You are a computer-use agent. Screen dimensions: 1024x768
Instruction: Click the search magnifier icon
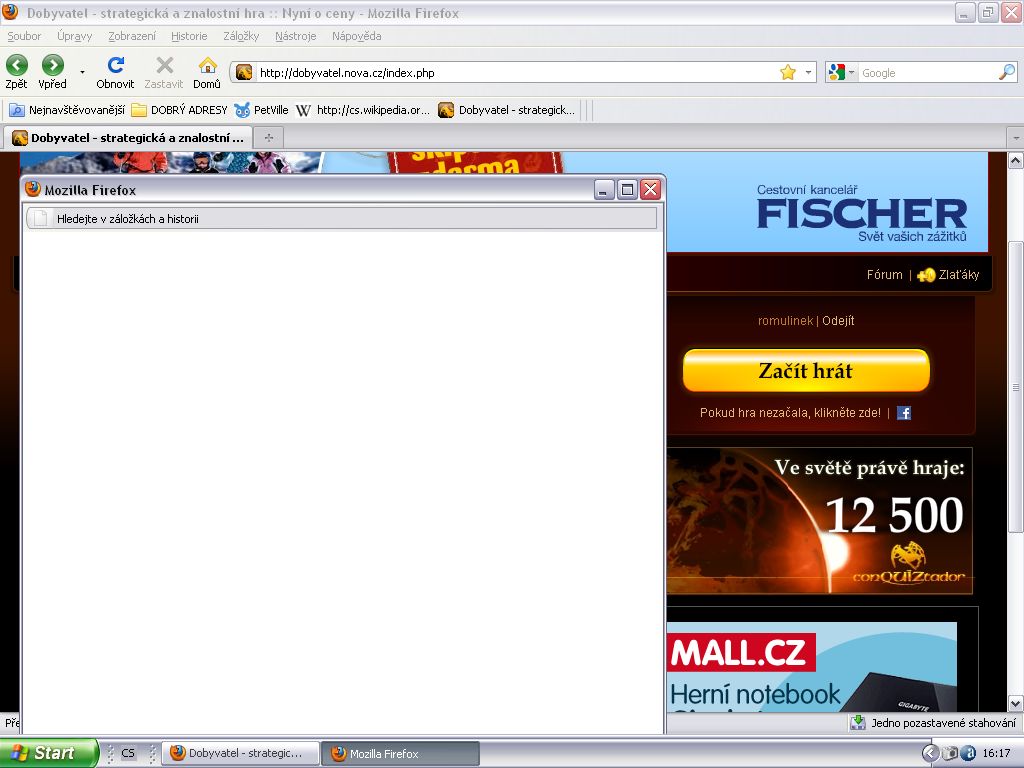[x=1007, y=72]
